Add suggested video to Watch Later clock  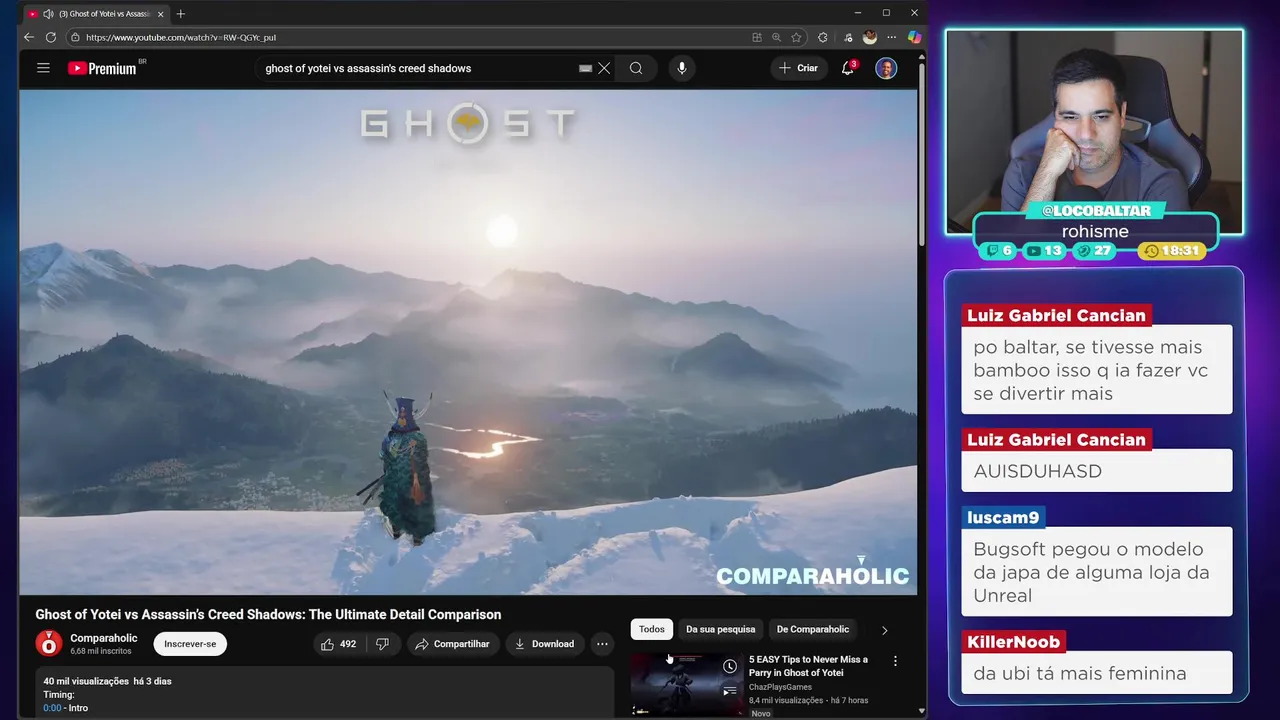pyautogui.click(x=730, y=666)
